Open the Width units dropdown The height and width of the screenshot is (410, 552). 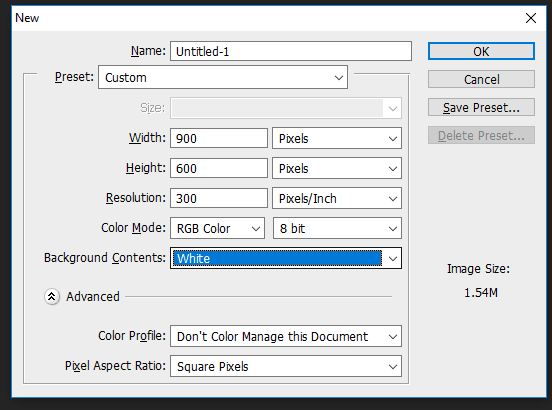pyautogui.click(x=337, y=138)
